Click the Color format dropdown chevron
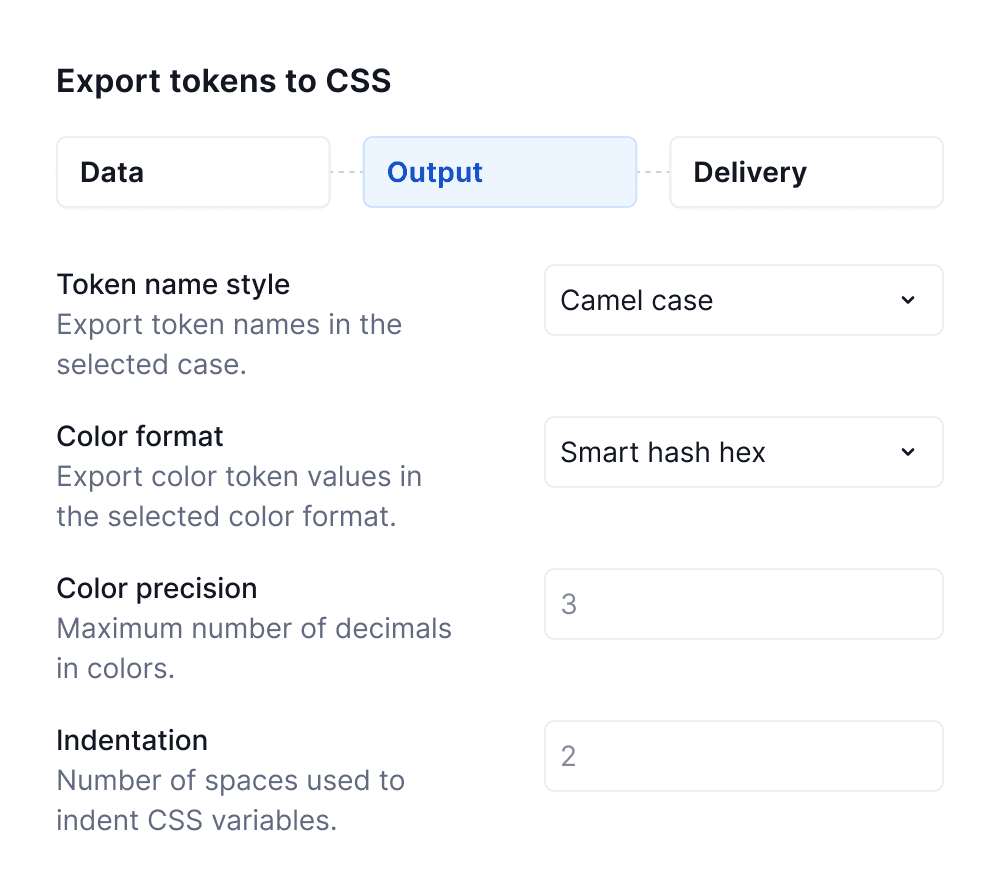The height and width of the screenshot is (896, 1000). tap(908, 452)
